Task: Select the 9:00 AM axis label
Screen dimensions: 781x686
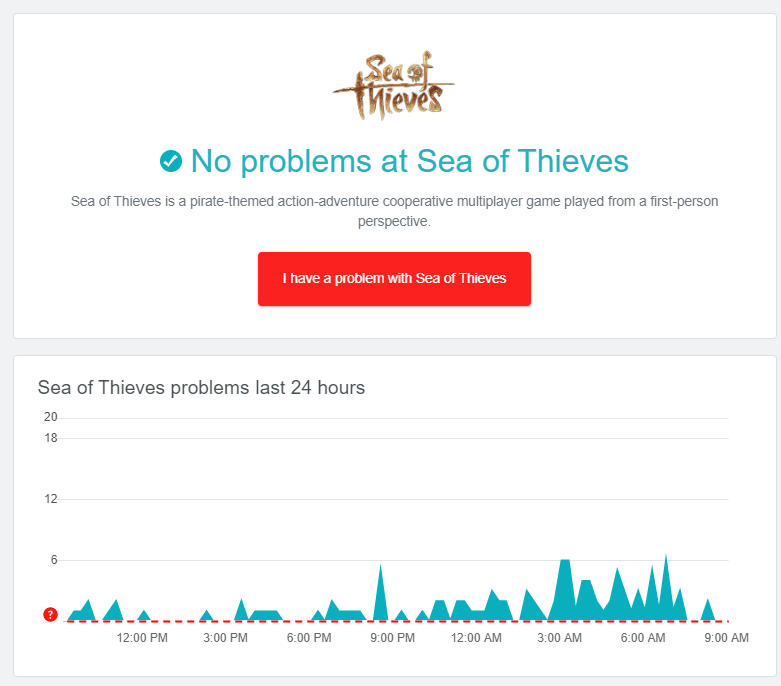Action: [x=726, y=638]
